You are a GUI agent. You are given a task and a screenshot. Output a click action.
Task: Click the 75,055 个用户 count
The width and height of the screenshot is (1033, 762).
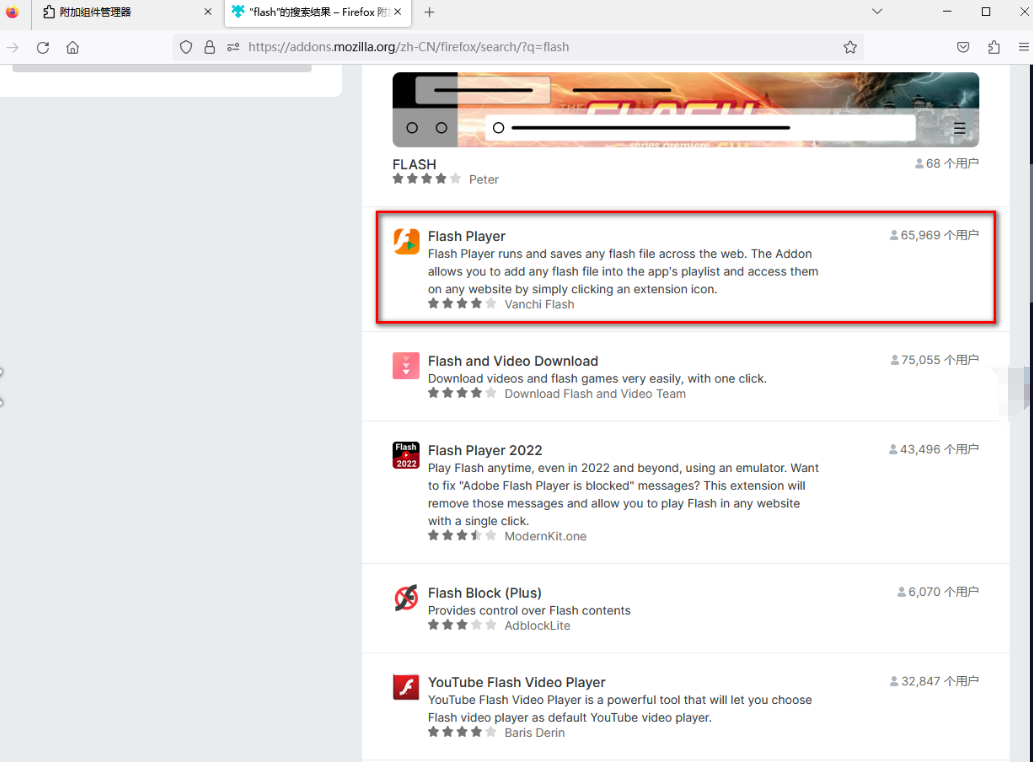[934, 360]
